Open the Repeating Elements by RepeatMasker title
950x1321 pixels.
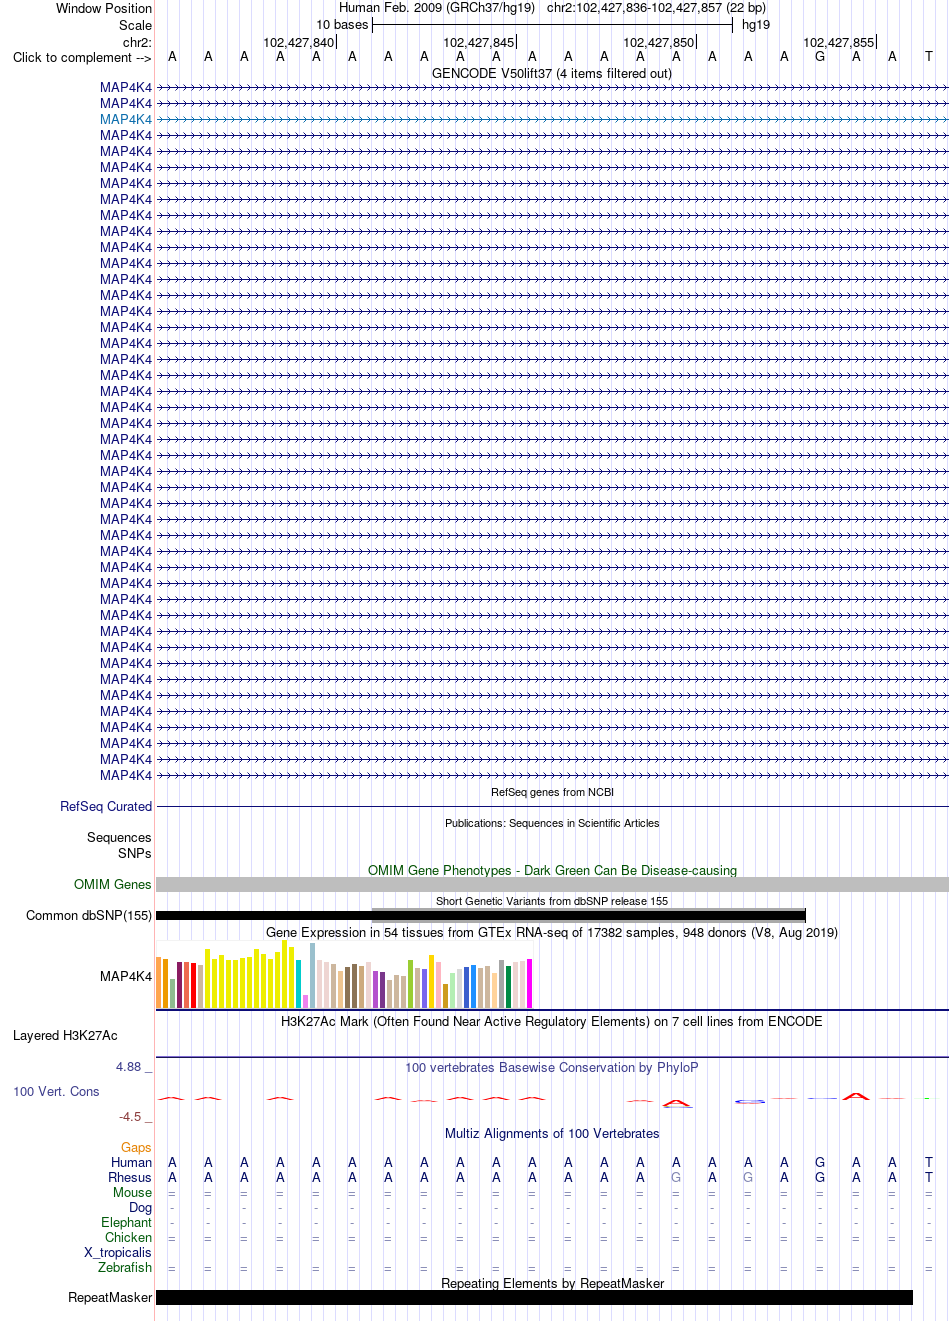click(552, 1283)
